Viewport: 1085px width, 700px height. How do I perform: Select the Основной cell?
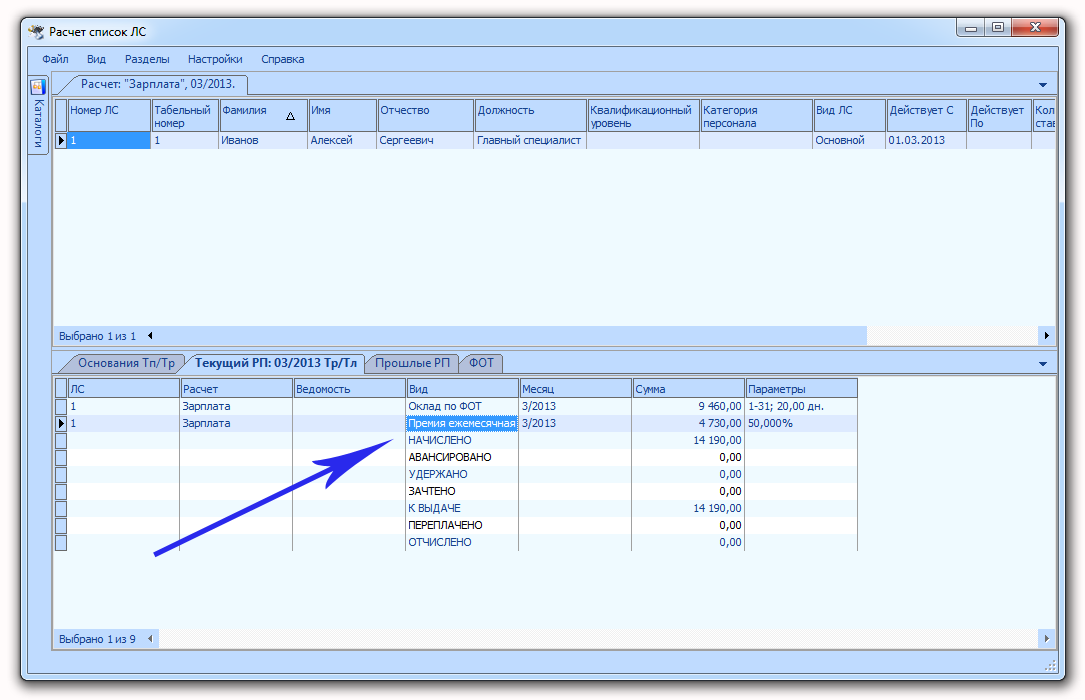coord(850,140)
